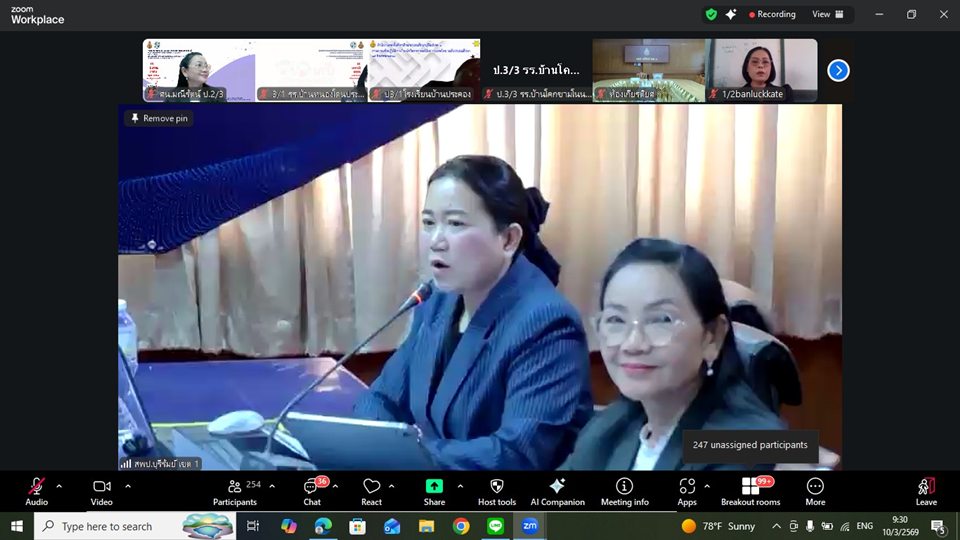
Task: Select the 1/2banluckkate video thumbnail
Action: pos(762,70)
